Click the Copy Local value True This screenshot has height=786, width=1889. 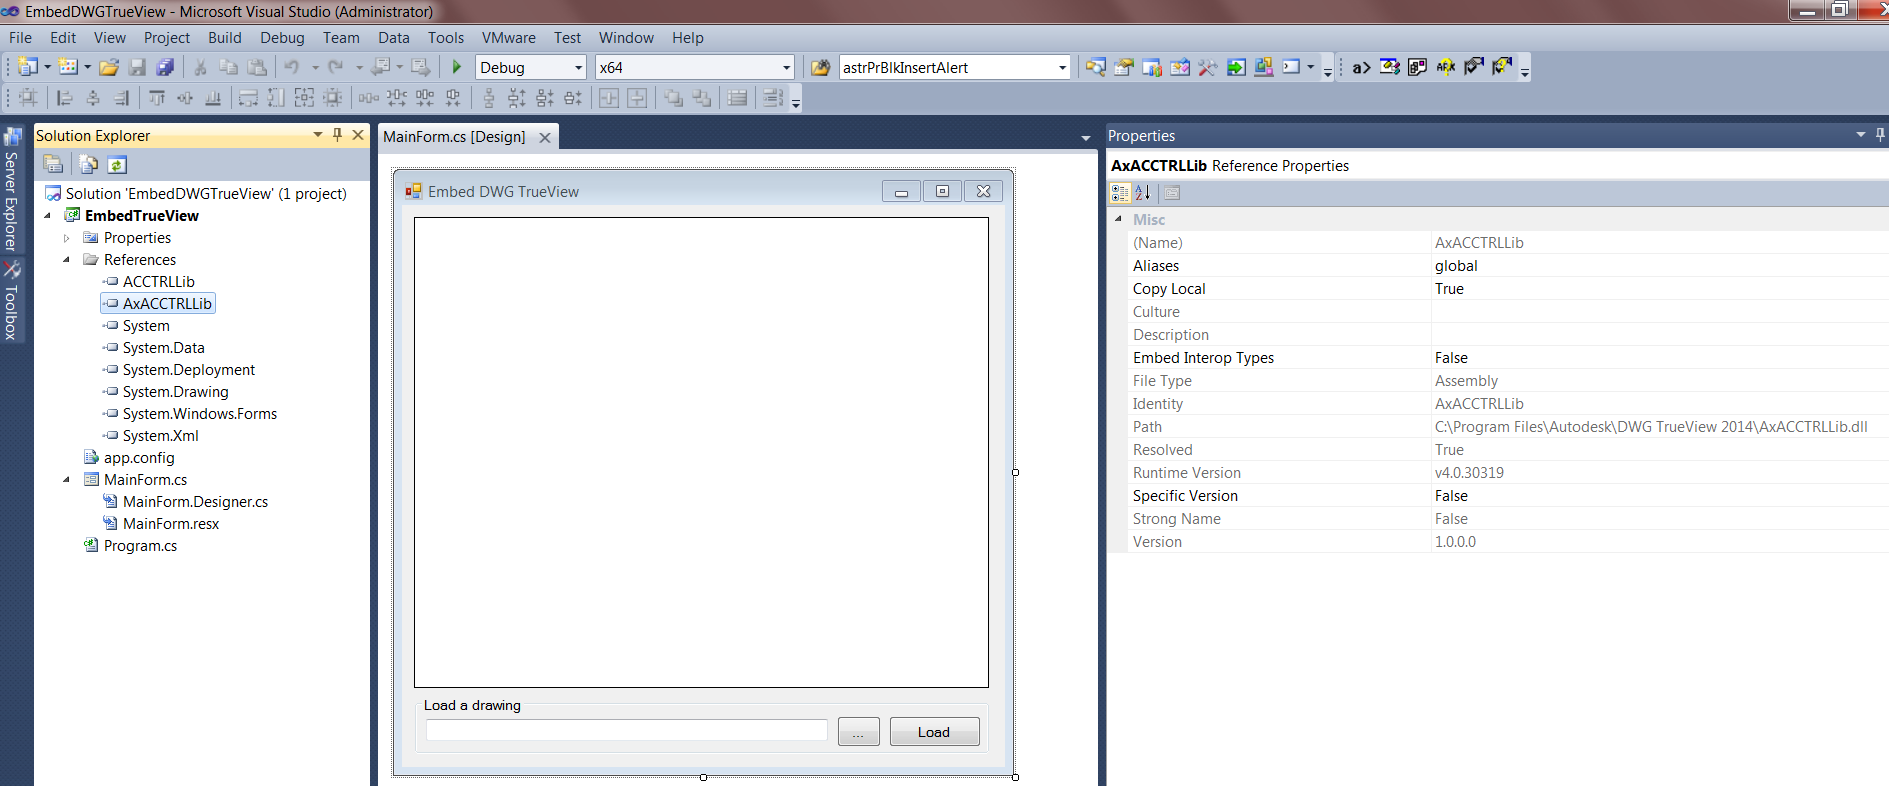(1449, 289)
